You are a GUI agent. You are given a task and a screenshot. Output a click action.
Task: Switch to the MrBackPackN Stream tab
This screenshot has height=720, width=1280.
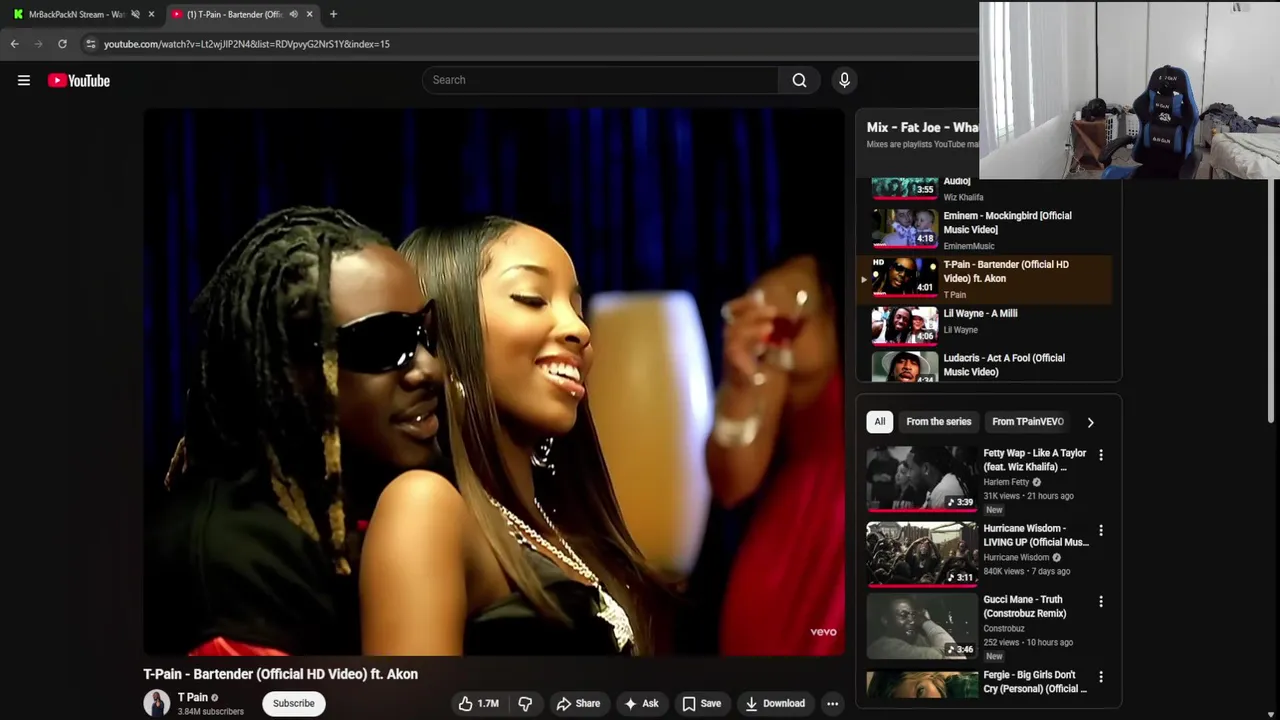pyautogui.click(x=76, y=14)
